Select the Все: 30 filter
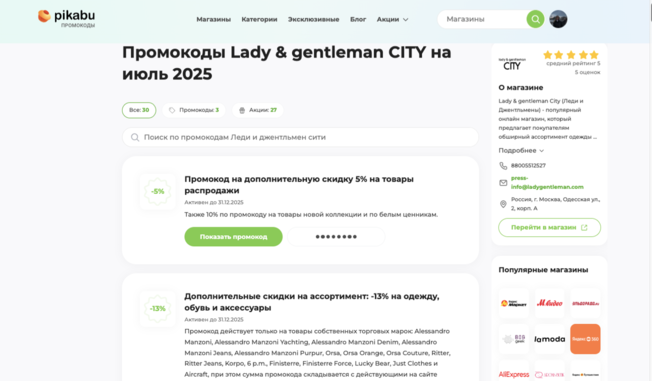The image size is (652, 381). [x=139, y=110]
